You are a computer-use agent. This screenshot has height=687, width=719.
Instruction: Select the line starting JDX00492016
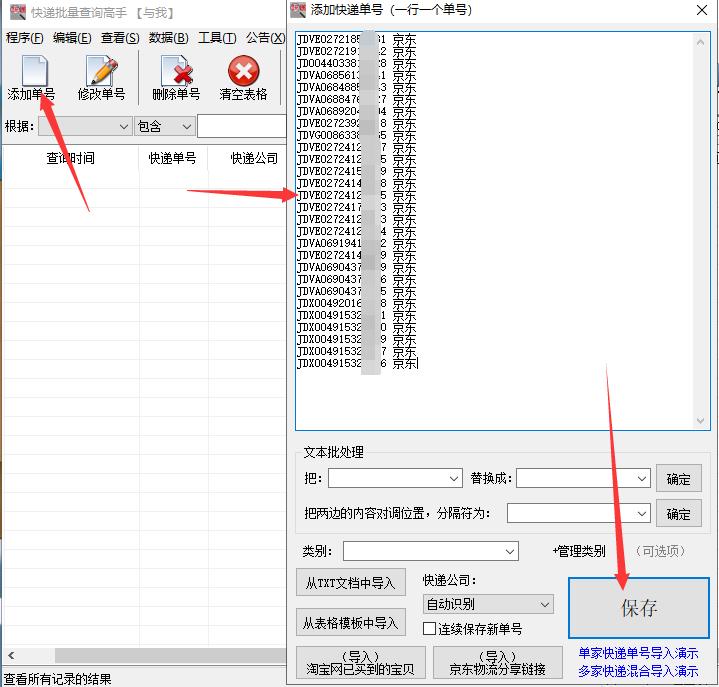pyautogui.click(x=356, y=303)
